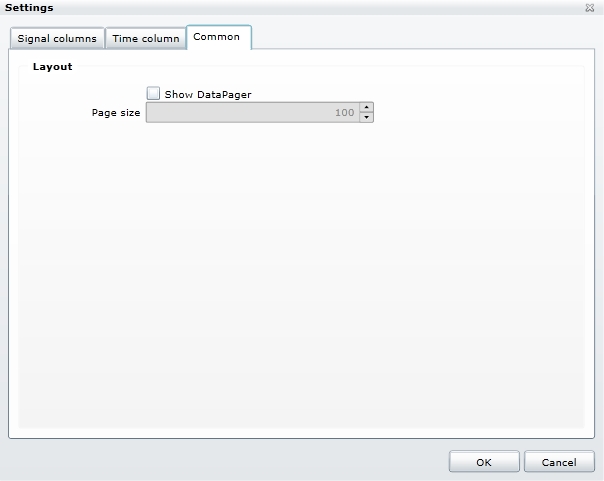Click blank area right of the Common tab

[x=420, y=37]
